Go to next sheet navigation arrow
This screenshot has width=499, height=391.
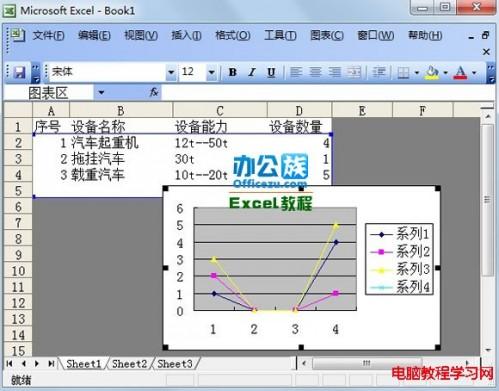tap(37, 364)
